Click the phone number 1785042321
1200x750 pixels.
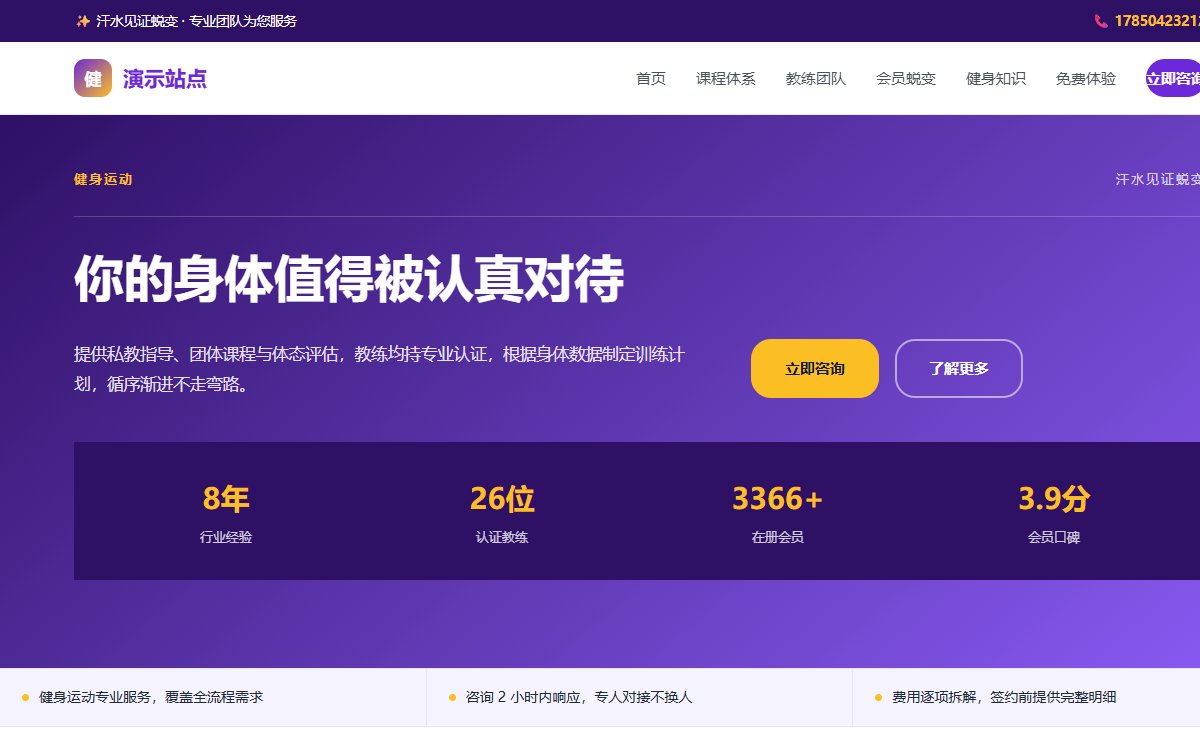[x=1157, y=21]
